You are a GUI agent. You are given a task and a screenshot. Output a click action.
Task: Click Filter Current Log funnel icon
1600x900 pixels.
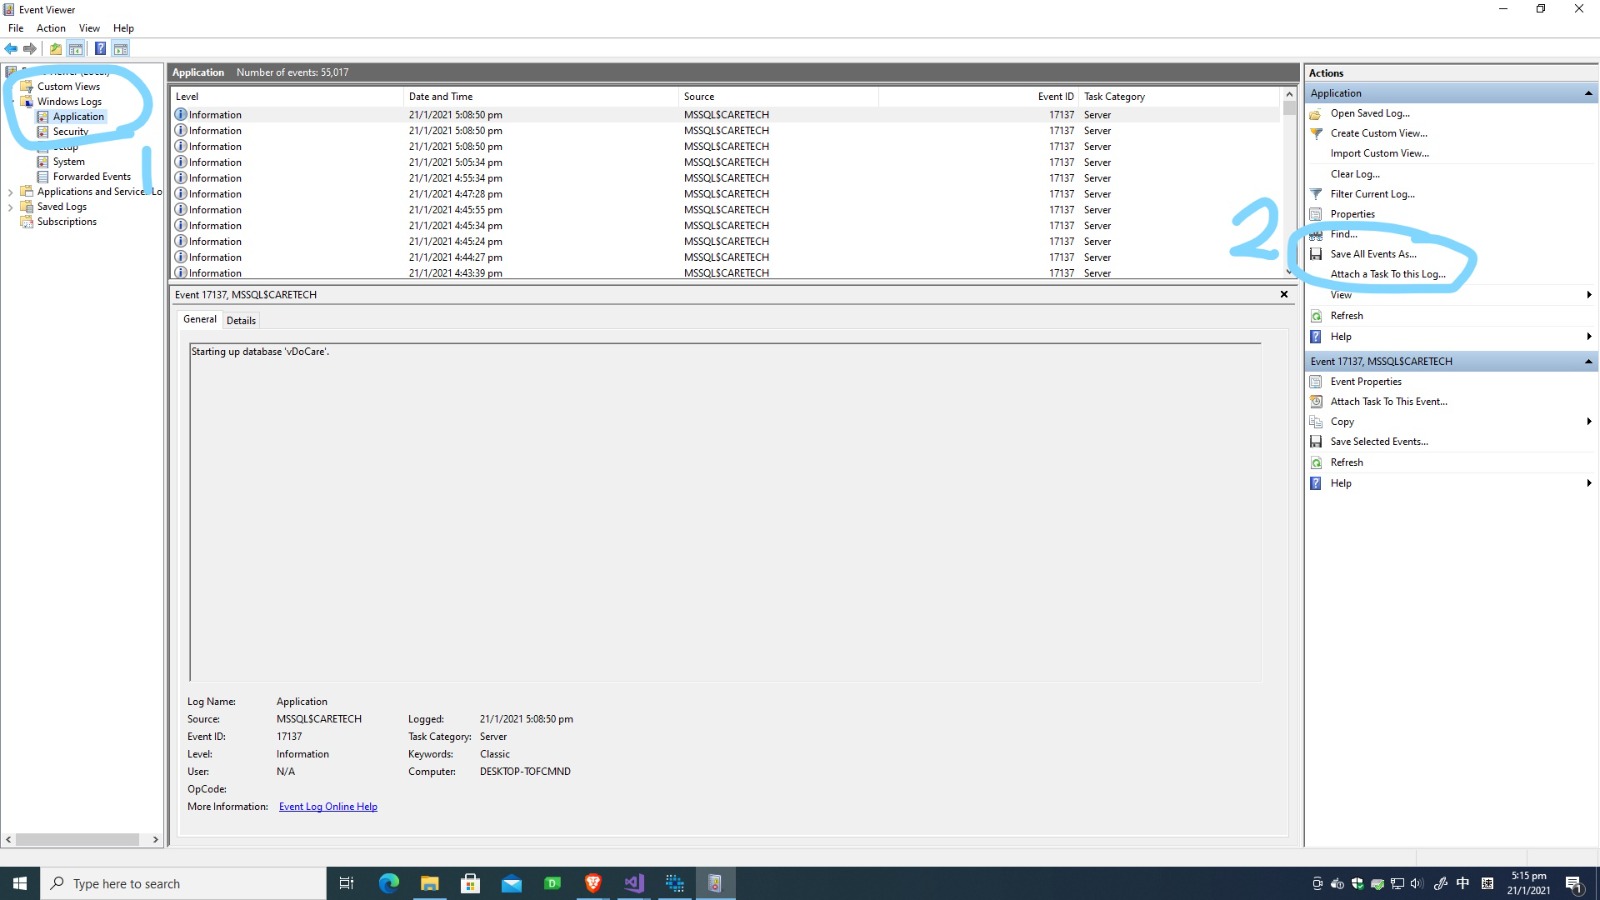[x=1316, y=194]
